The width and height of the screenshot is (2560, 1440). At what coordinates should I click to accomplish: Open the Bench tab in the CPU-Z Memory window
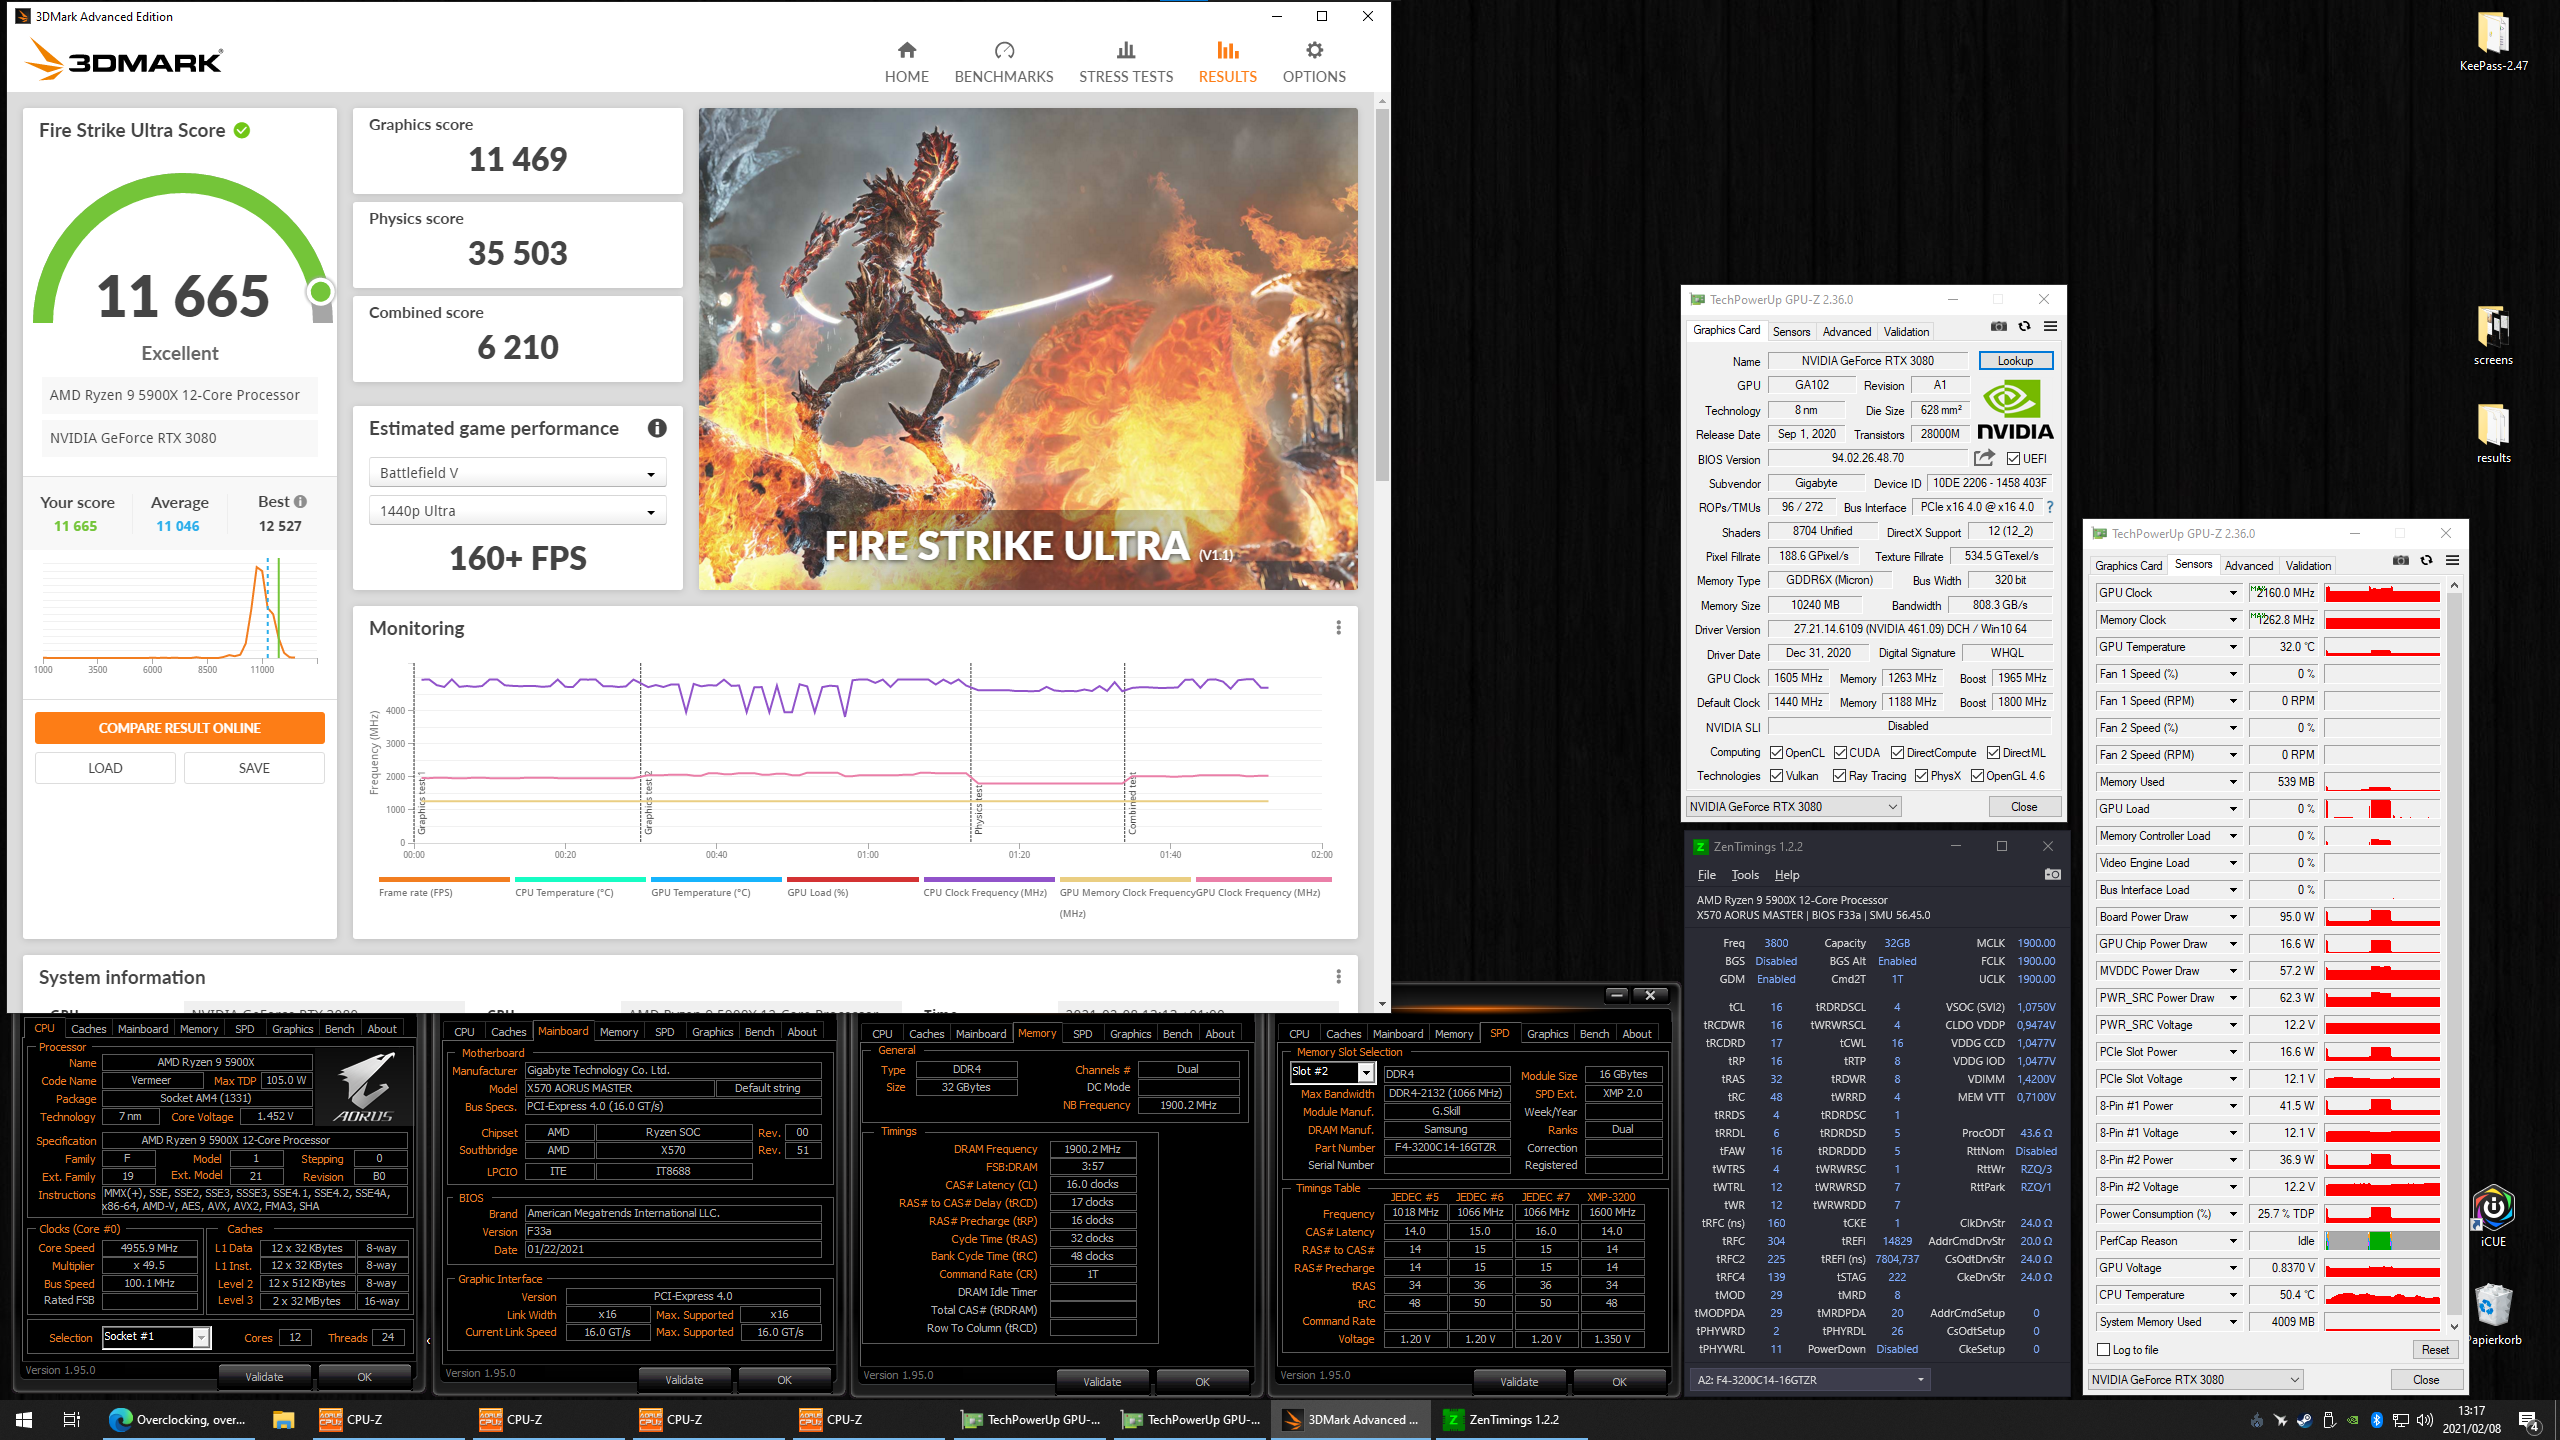(x=1177, y=1034)
